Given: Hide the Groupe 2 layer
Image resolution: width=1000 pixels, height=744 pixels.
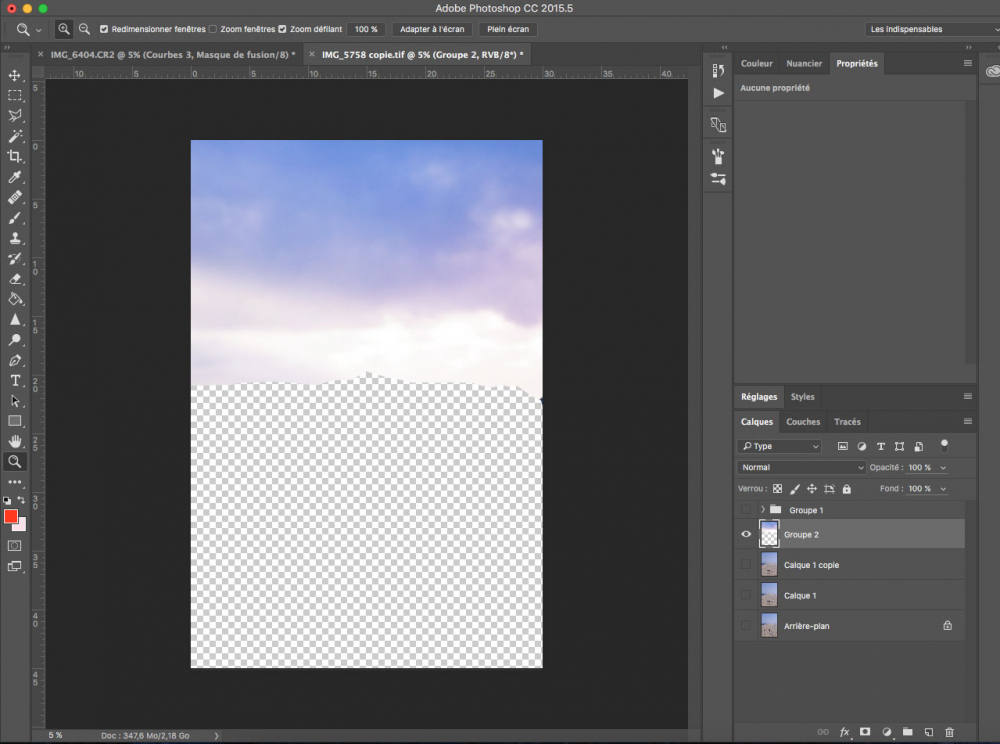Looking at the screenshot, I should 745,535.
